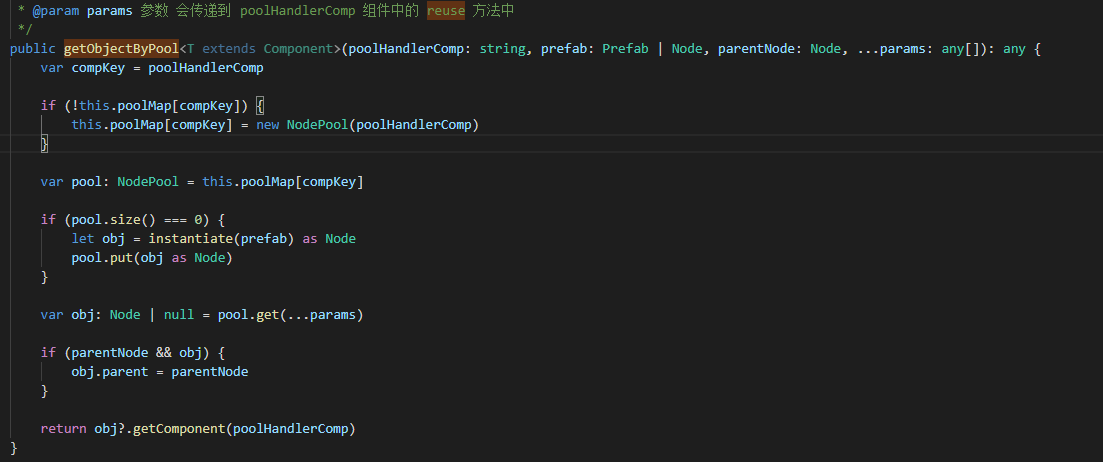Click the let keyword
This screenshot has width=1103, height=462.
tap(83, 238)
